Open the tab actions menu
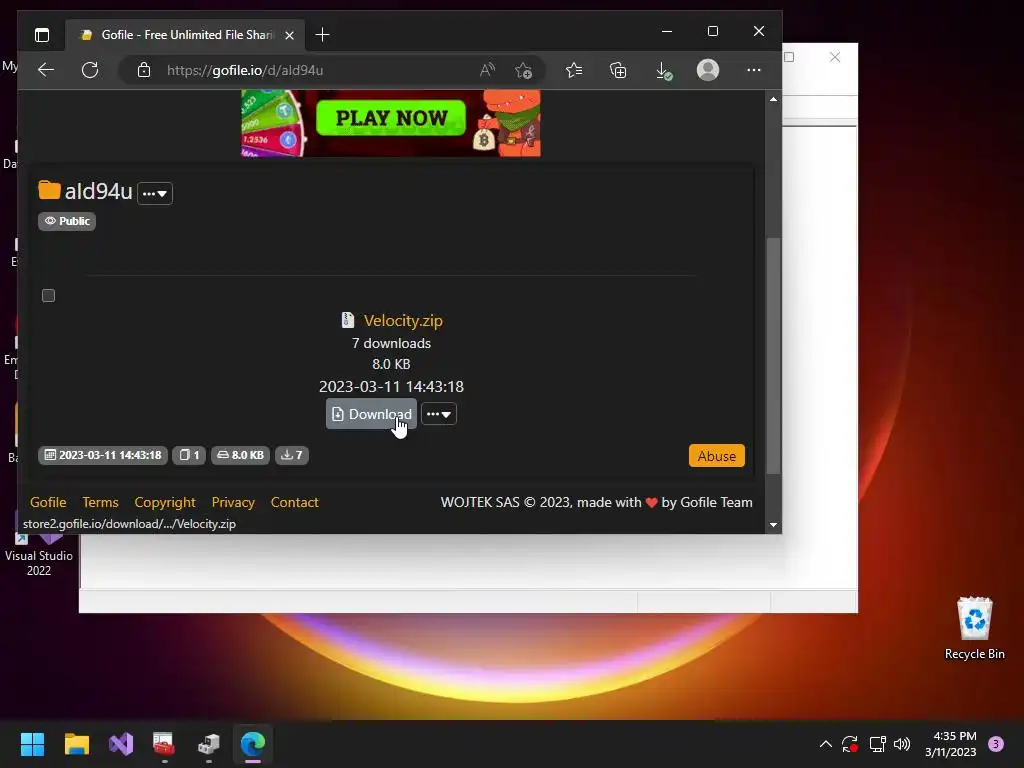This screenshot has height=768, width=1024. coord(42,35)
